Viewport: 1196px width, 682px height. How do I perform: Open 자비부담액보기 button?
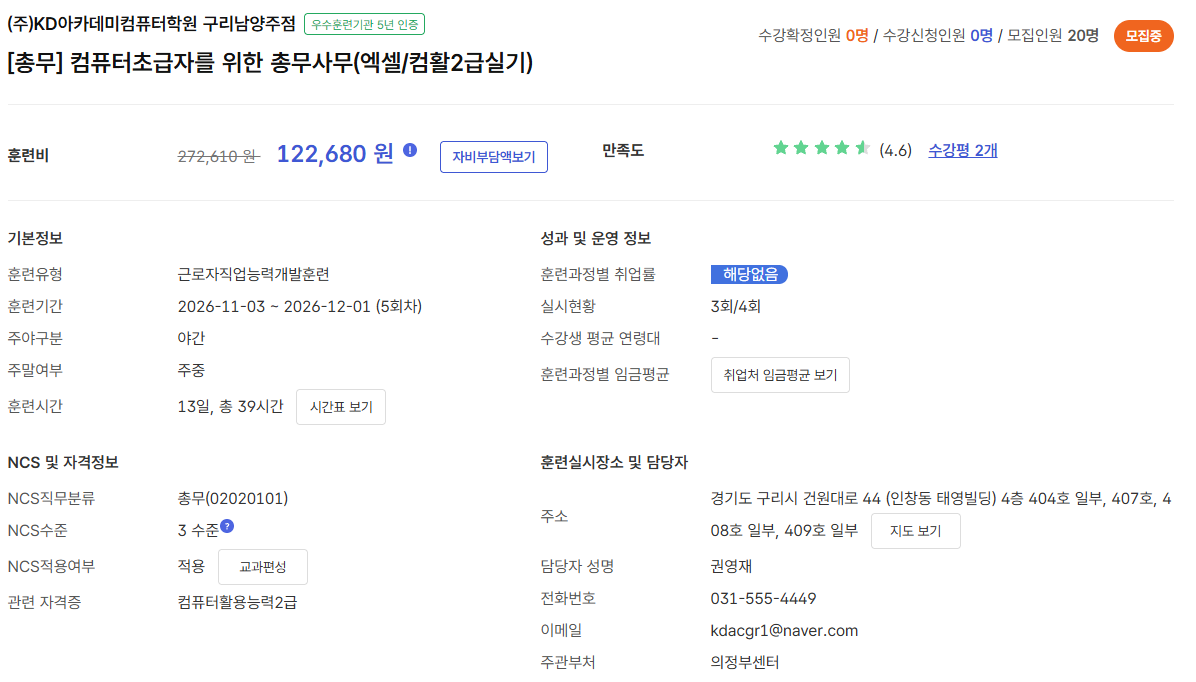(x=494, y=157)
